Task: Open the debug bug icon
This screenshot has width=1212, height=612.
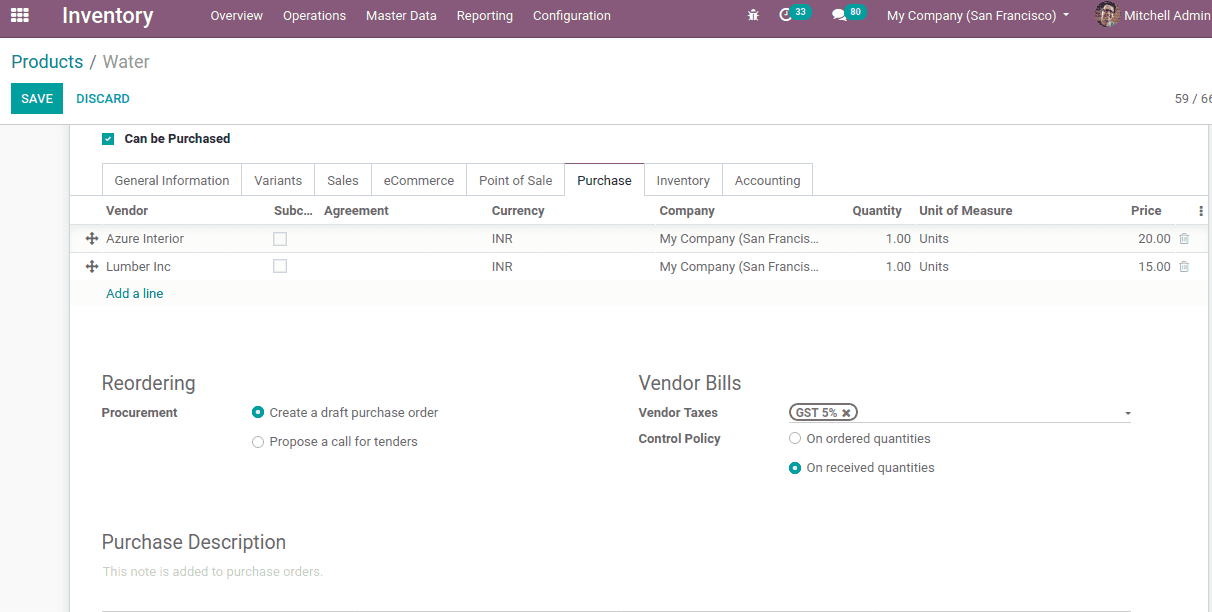Action: click(753, 15)
